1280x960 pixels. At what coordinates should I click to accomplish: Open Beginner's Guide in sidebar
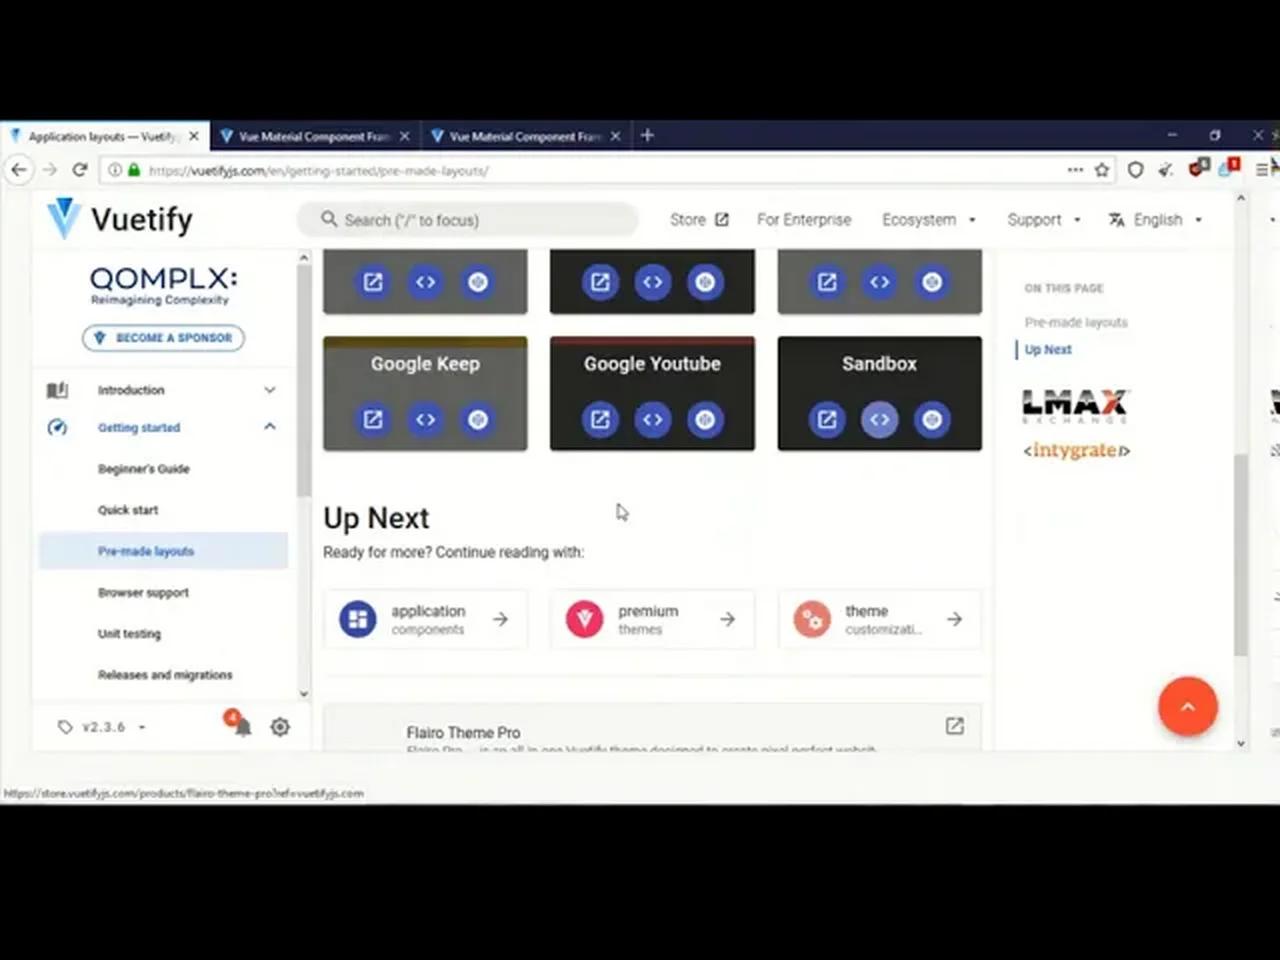point(143,469)
